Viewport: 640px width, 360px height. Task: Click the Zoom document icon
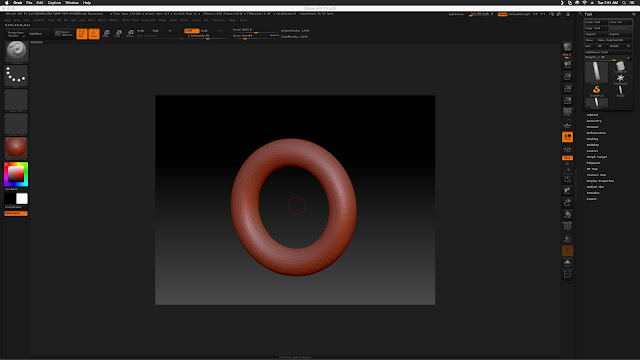pos(567,76)
